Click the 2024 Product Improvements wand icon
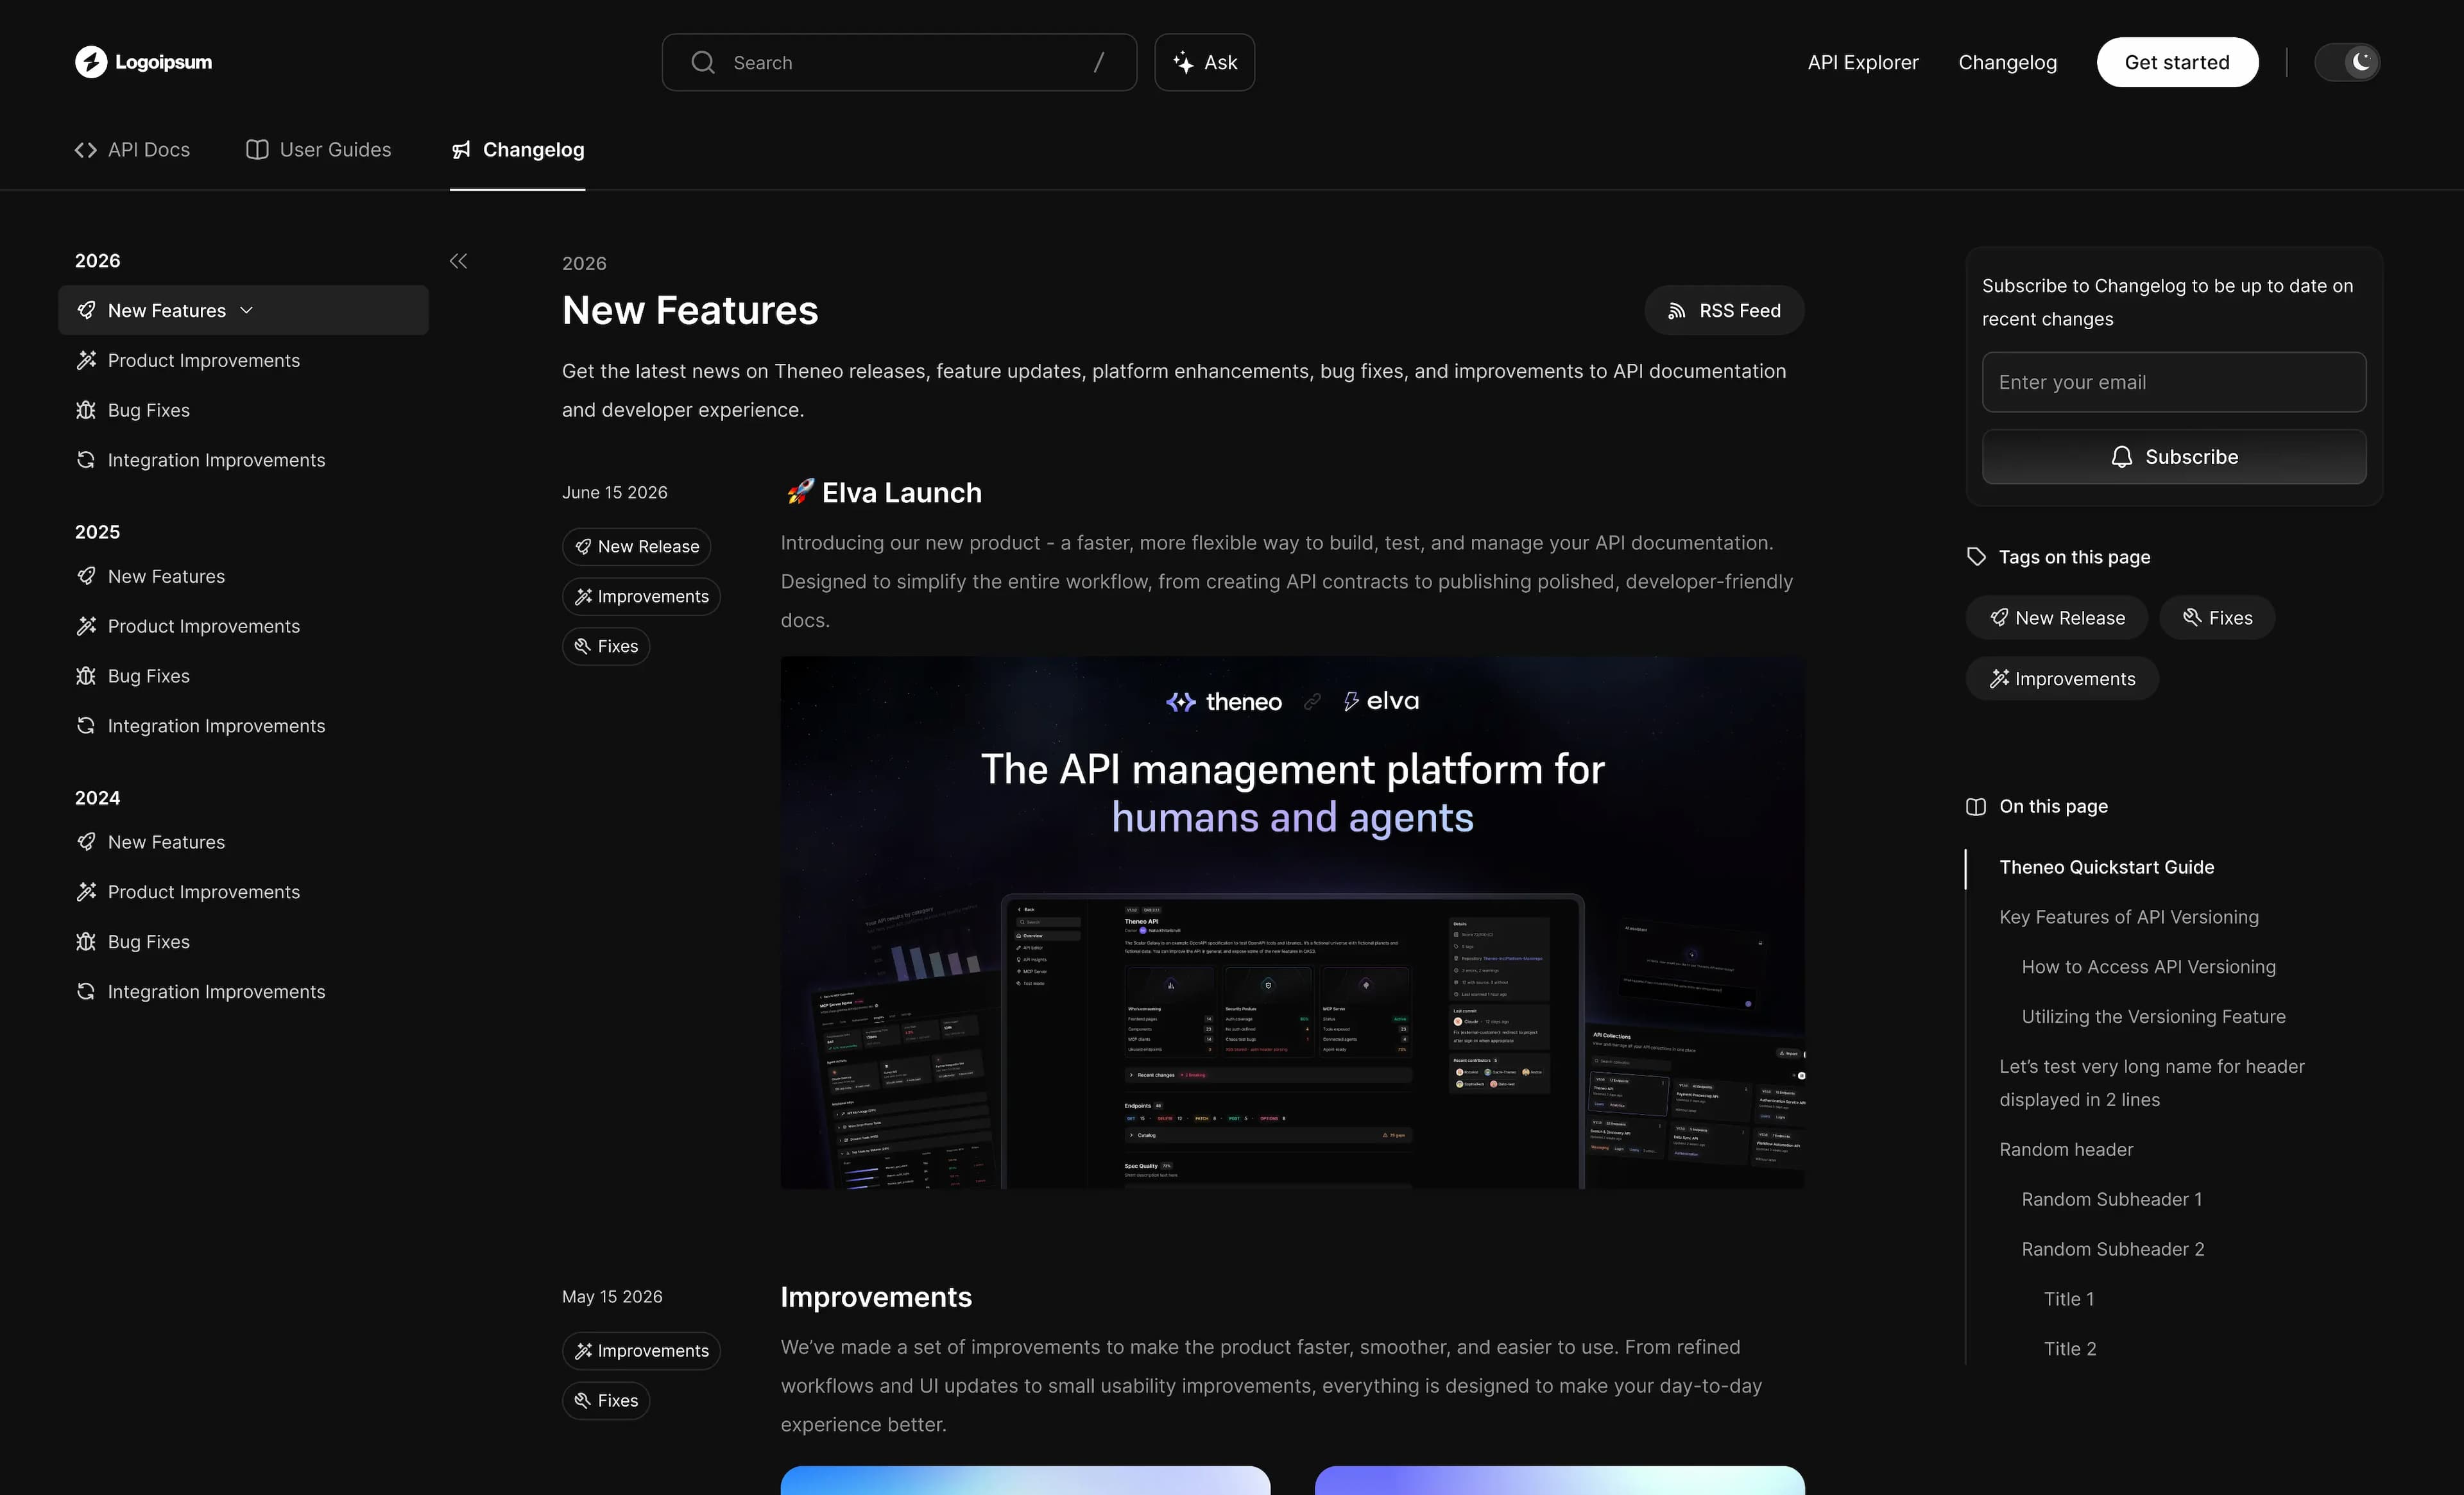 point(86,892)
